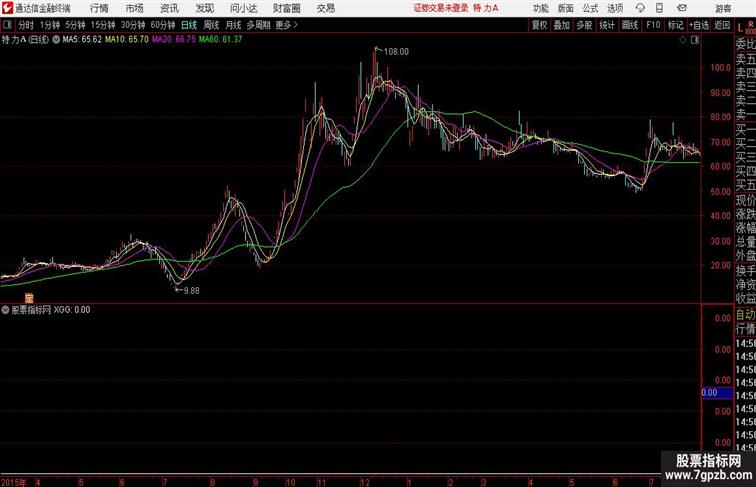The width and height of the screenshot is (756, 487).
Task: Switch to 分时 chart period
Action: tap(26, 25)
